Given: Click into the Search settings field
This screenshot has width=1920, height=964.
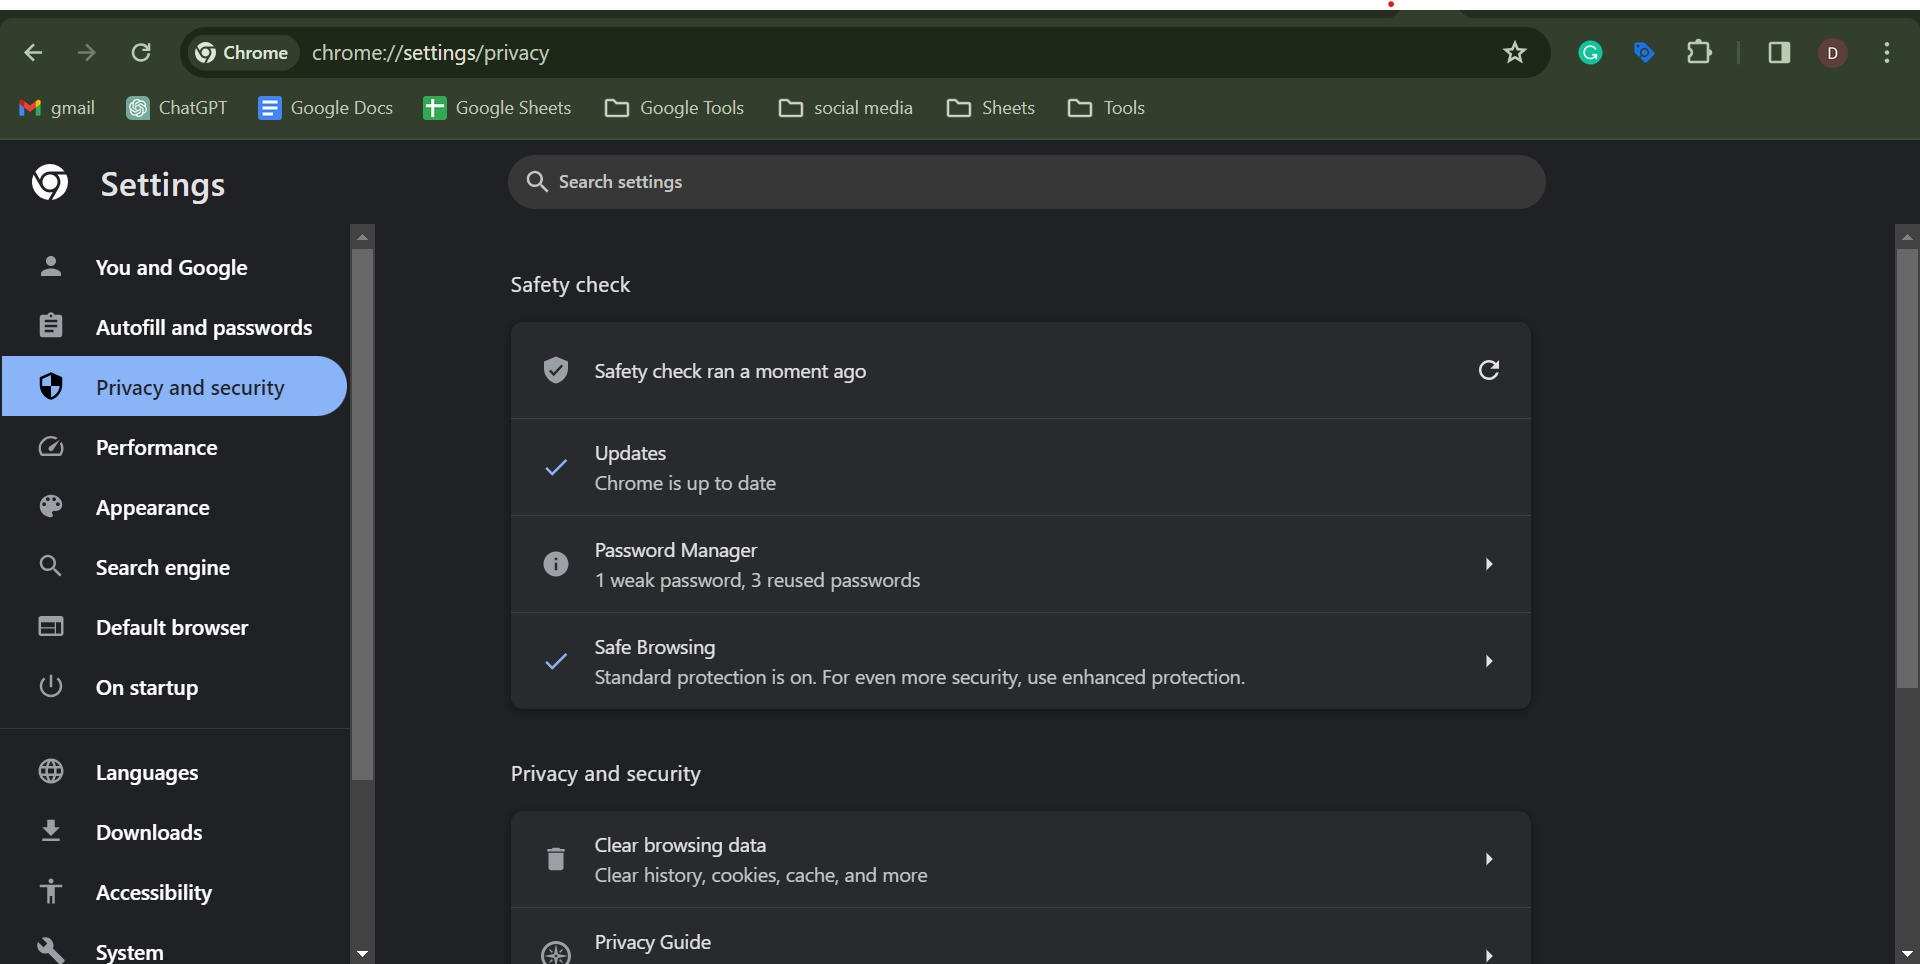Looking at the screenshot, I should (1027, 182).
